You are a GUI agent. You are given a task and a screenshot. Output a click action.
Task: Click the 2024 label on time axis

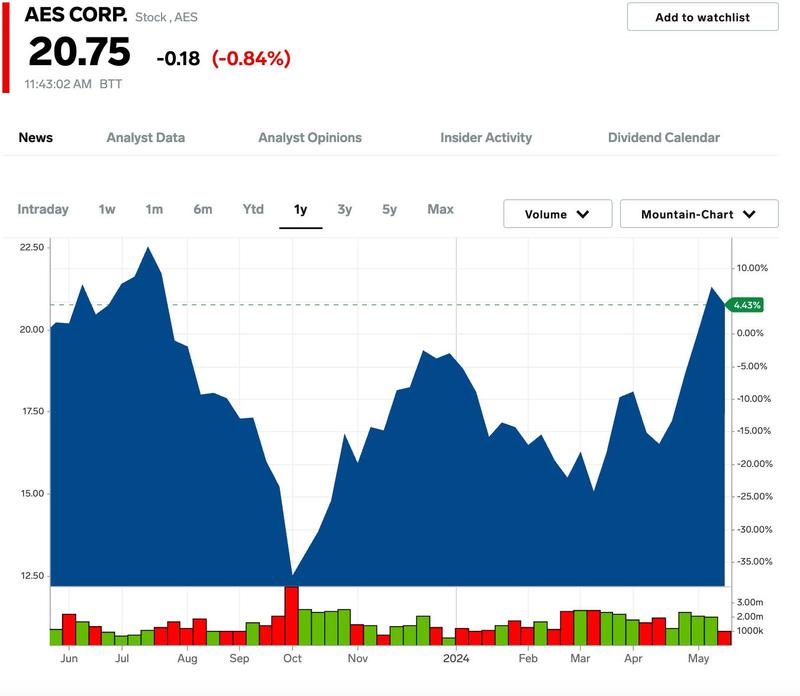point(456,658)
